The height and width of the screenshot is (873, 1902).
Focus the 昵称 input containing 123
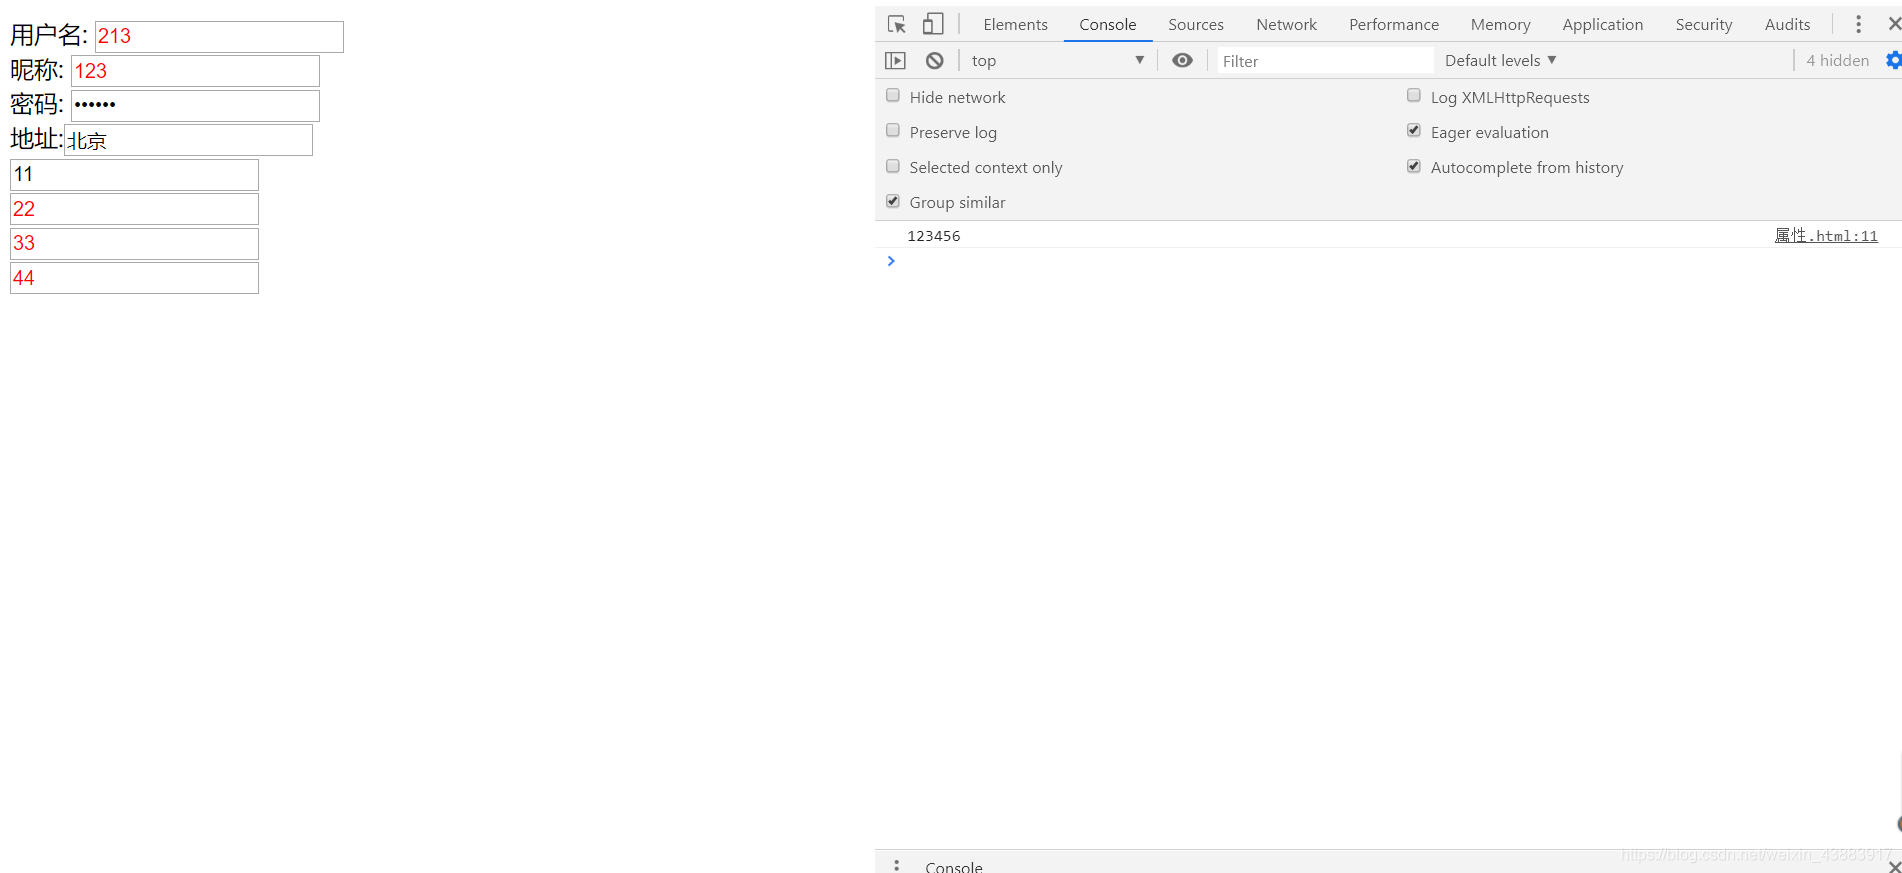pos(195,71)
